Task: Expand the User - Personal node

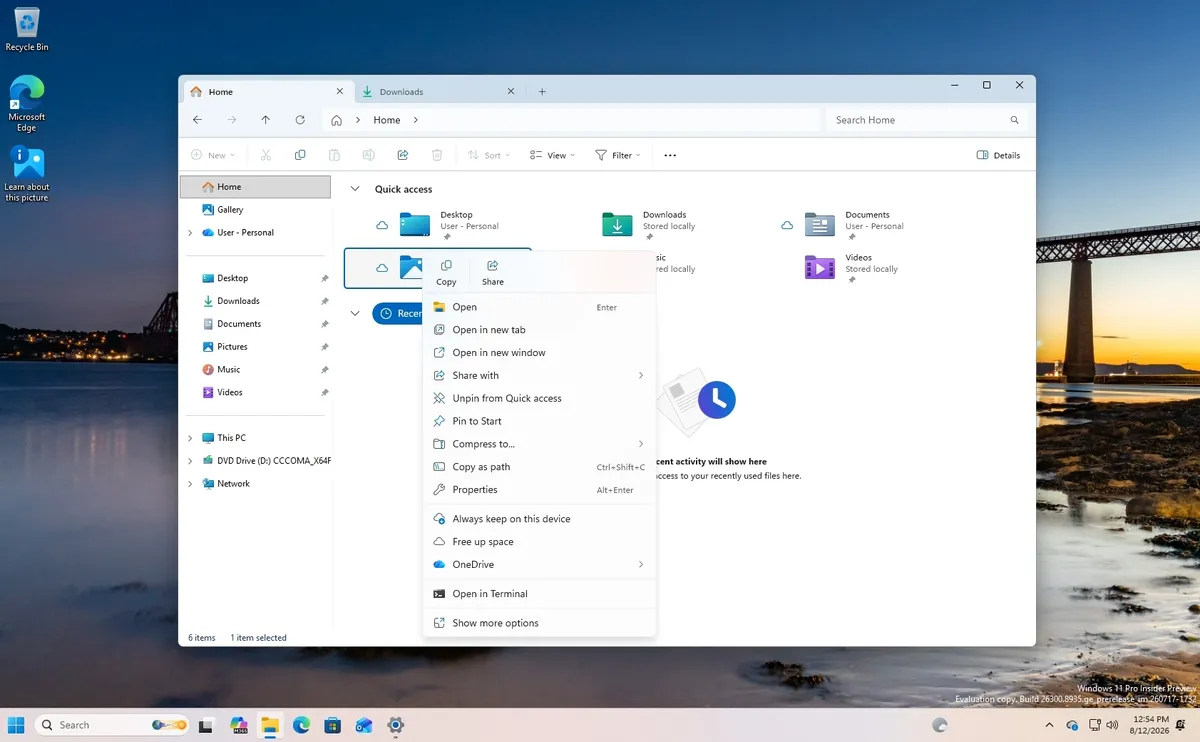Action: pyautogui.click(x=190, y=233)
